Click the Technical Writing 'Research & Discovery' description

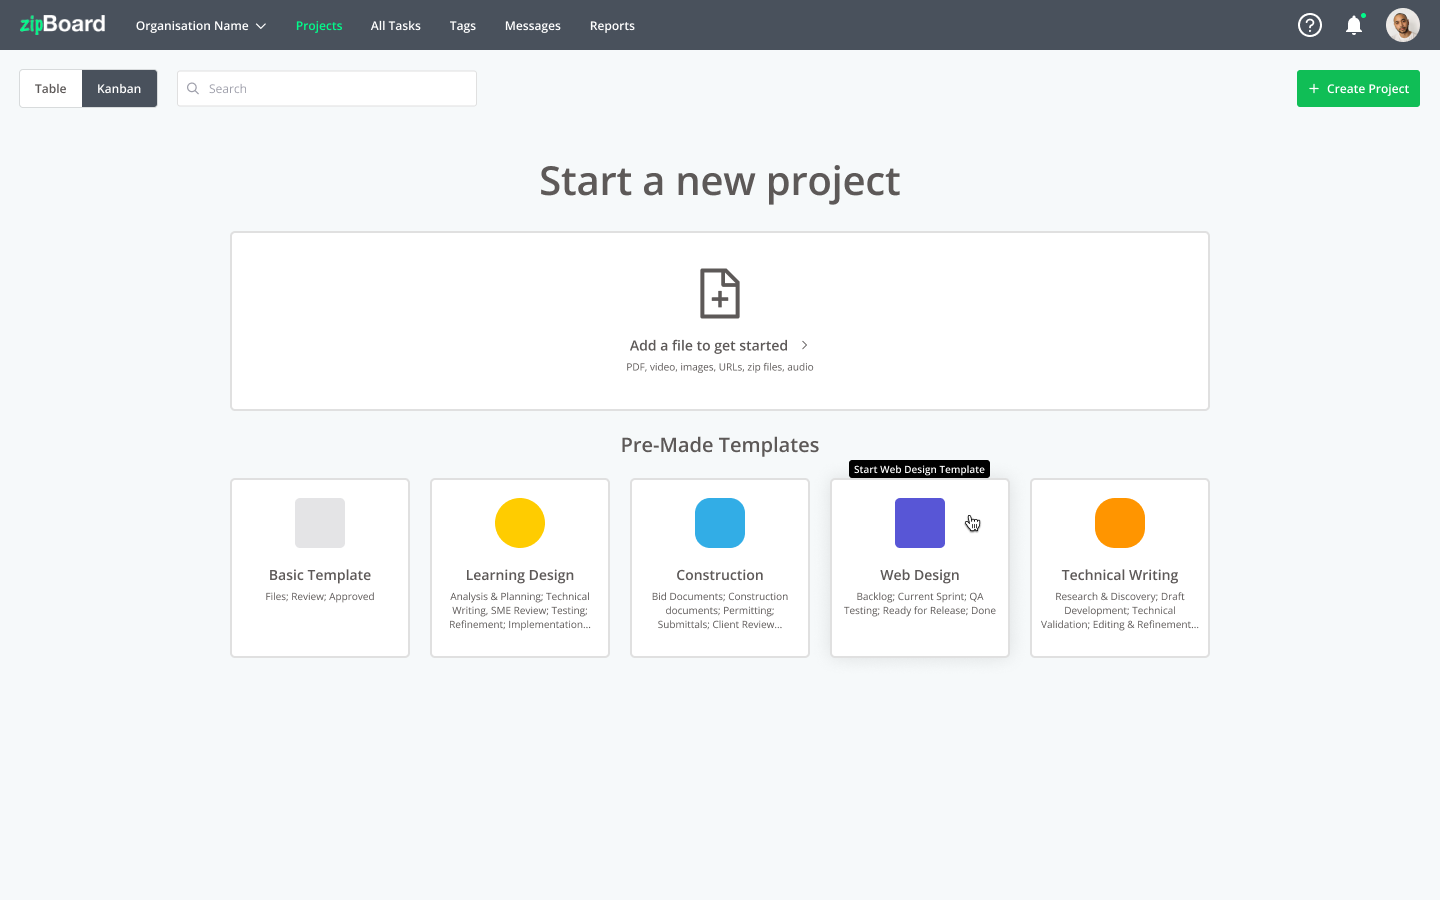click(x=1120, y=611)
